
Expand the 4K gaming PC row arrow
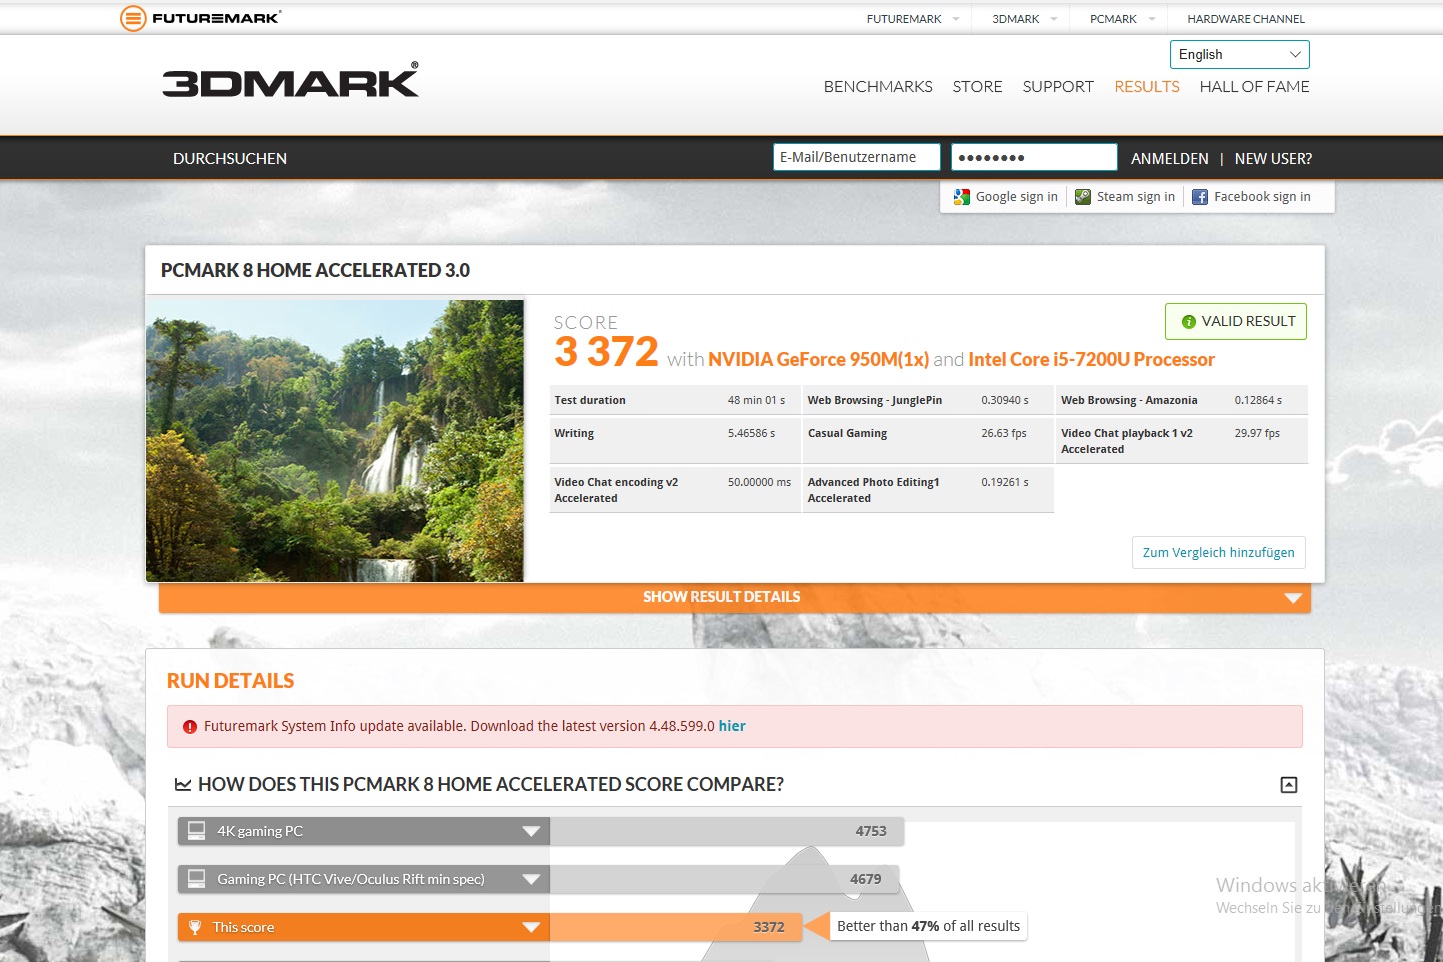[x=531, y=831]
